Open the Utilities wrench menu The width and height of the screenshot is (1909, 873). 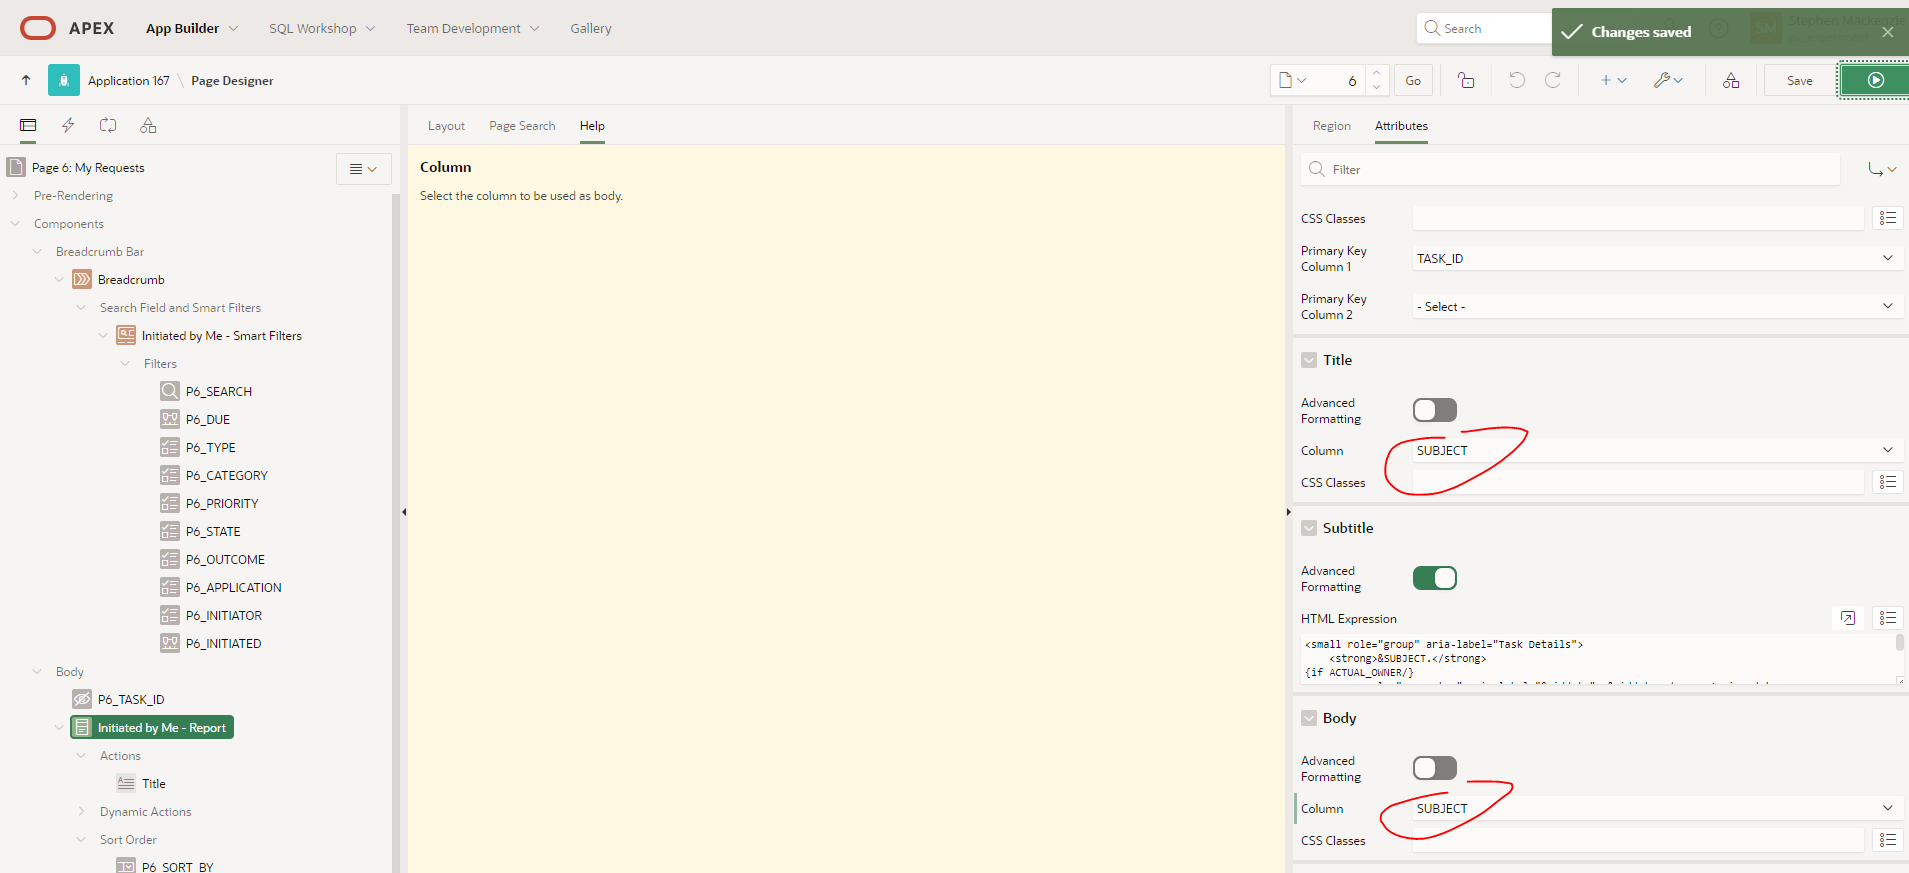click(x=1667, y=80)
